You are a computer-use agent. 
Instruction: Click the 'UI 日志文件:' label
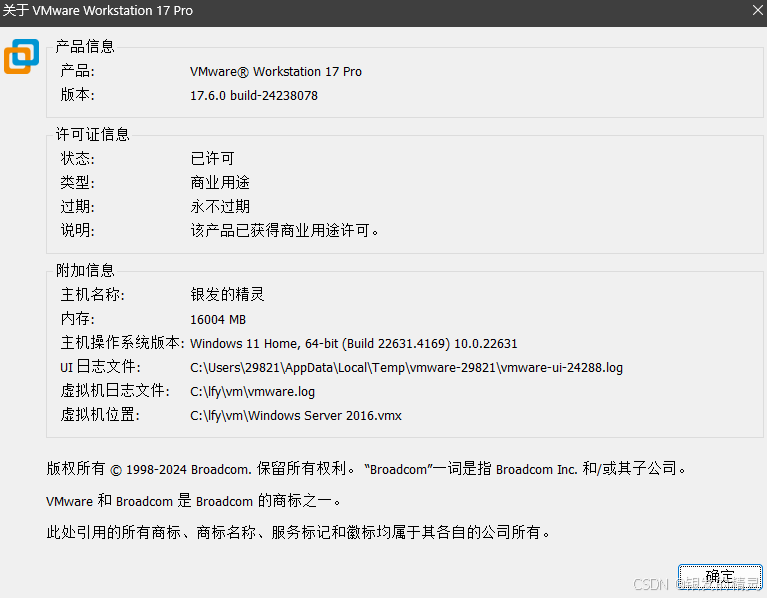pos(100,367)
